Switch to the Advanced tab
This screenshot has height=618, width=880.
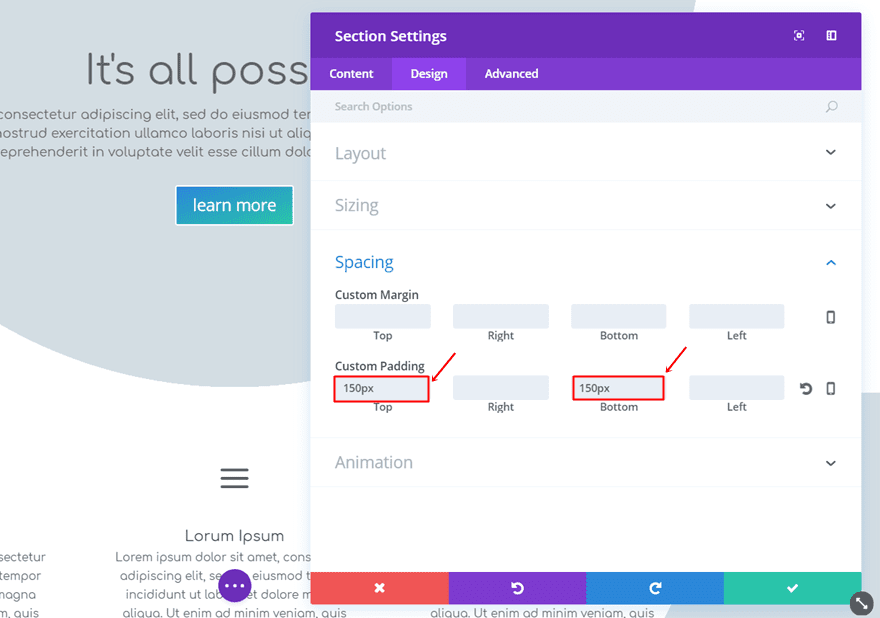pos(511,73)
